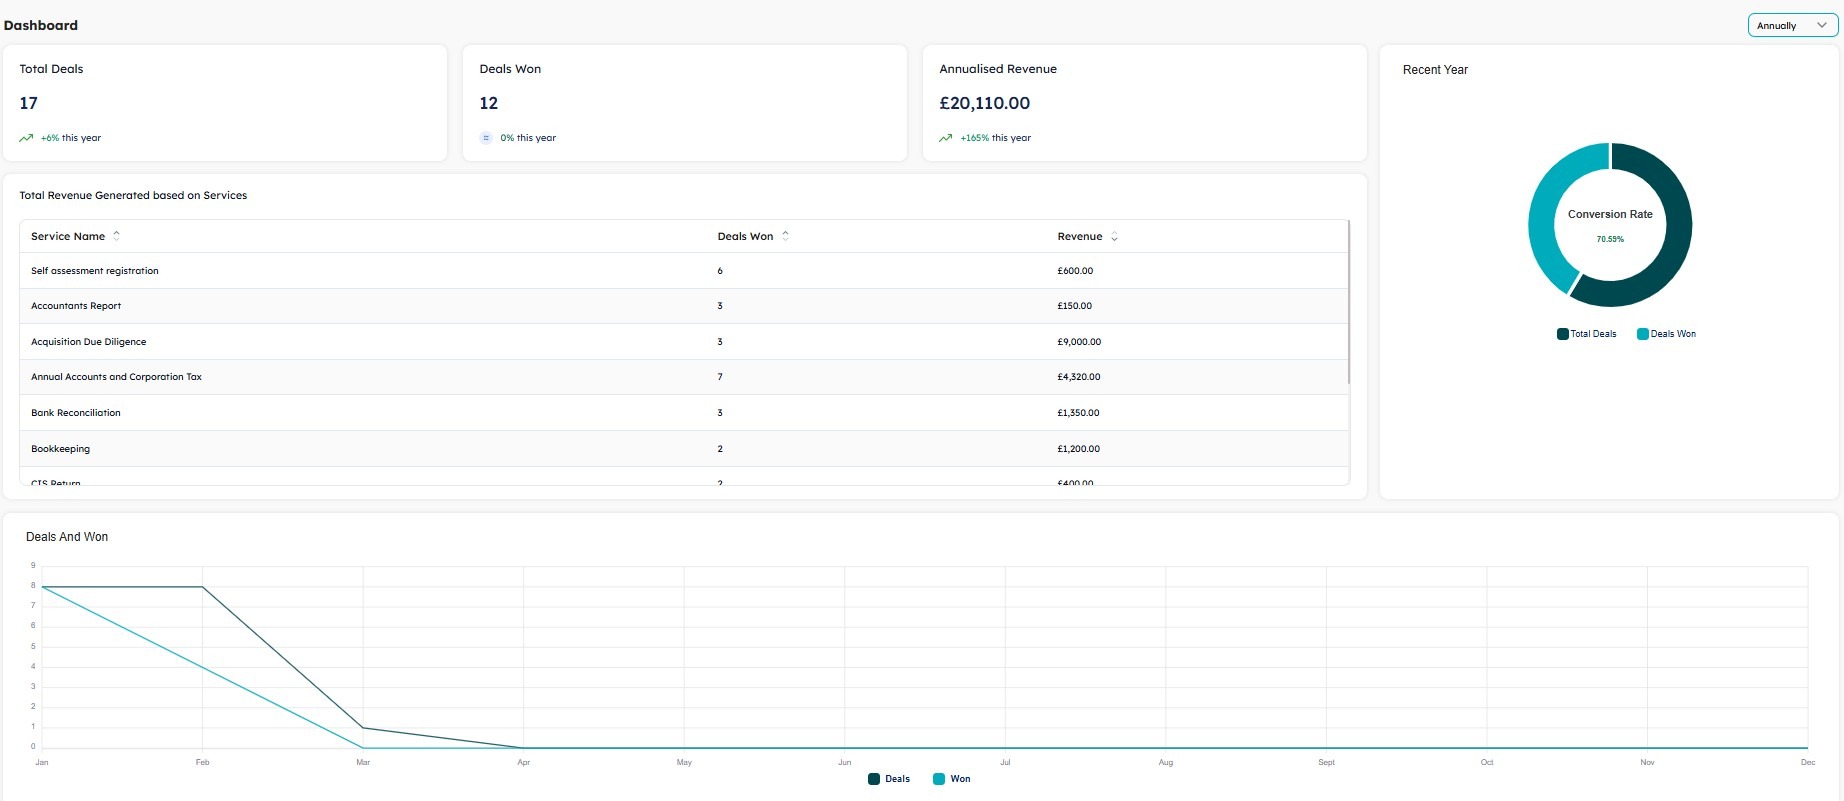
Task: Toggle Won series legend in line chart
Action: (x=951, y=779)
